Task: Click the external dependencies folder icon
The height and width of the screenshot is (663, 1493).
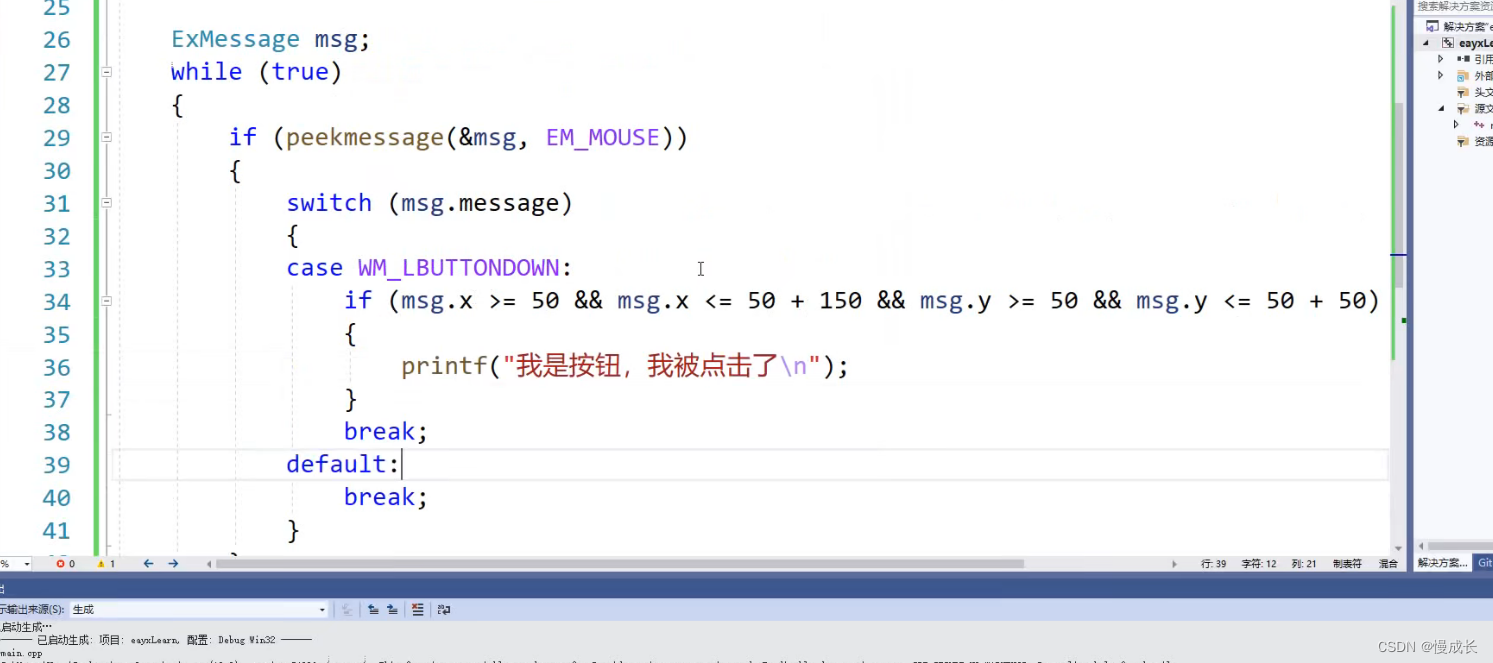Action: point(1463,75)
